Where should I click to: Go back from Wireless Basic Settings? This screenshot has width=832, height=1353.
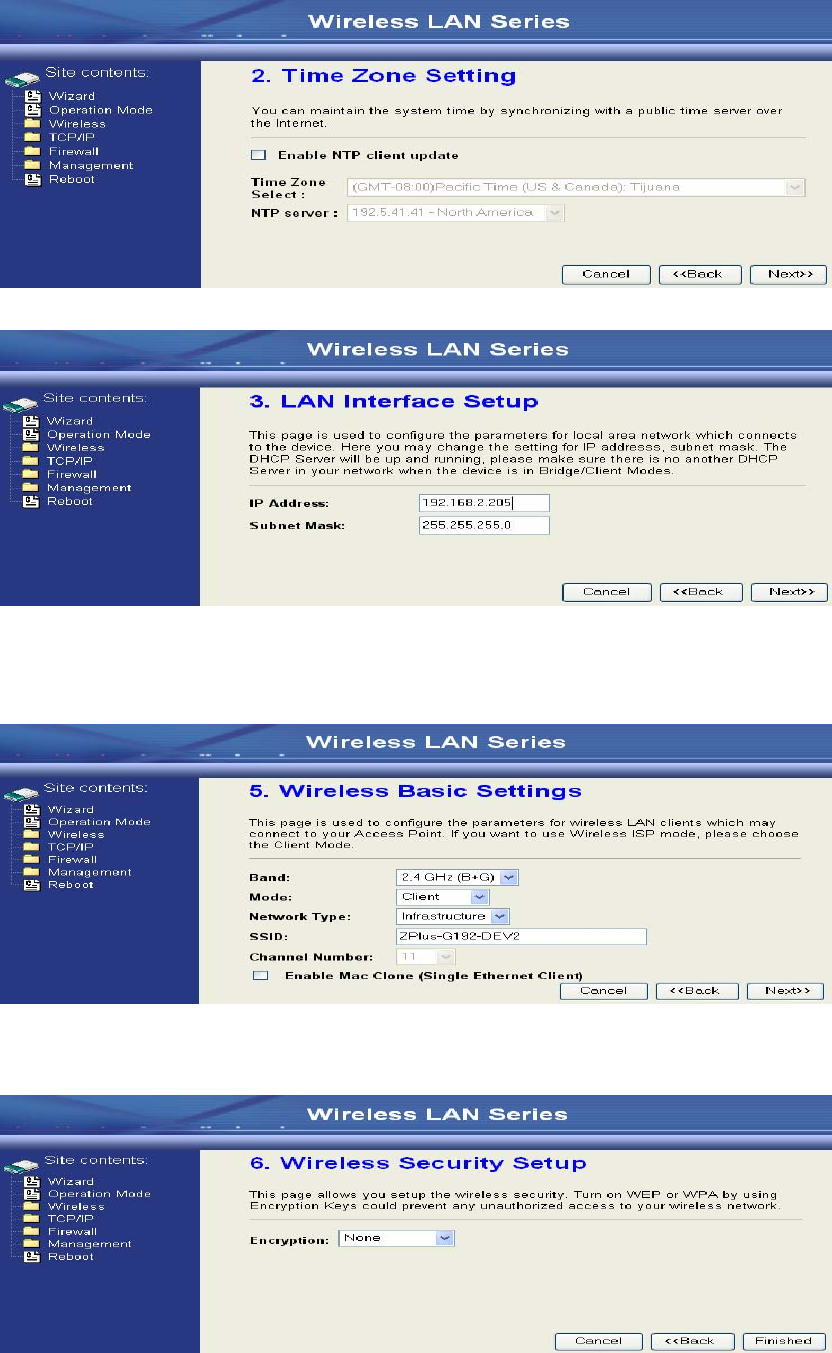pos(697,991)
